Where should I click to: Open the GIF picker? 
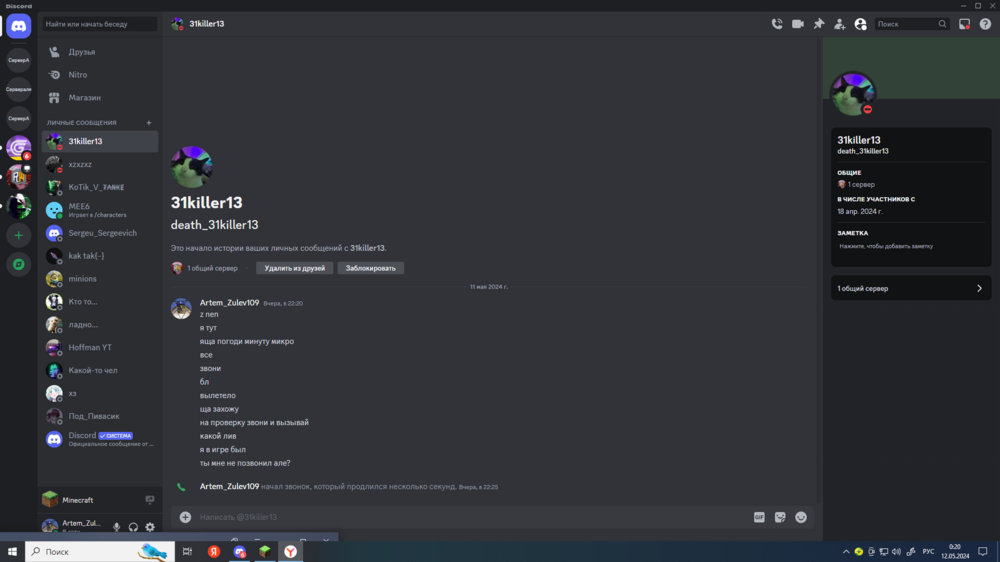759,517
